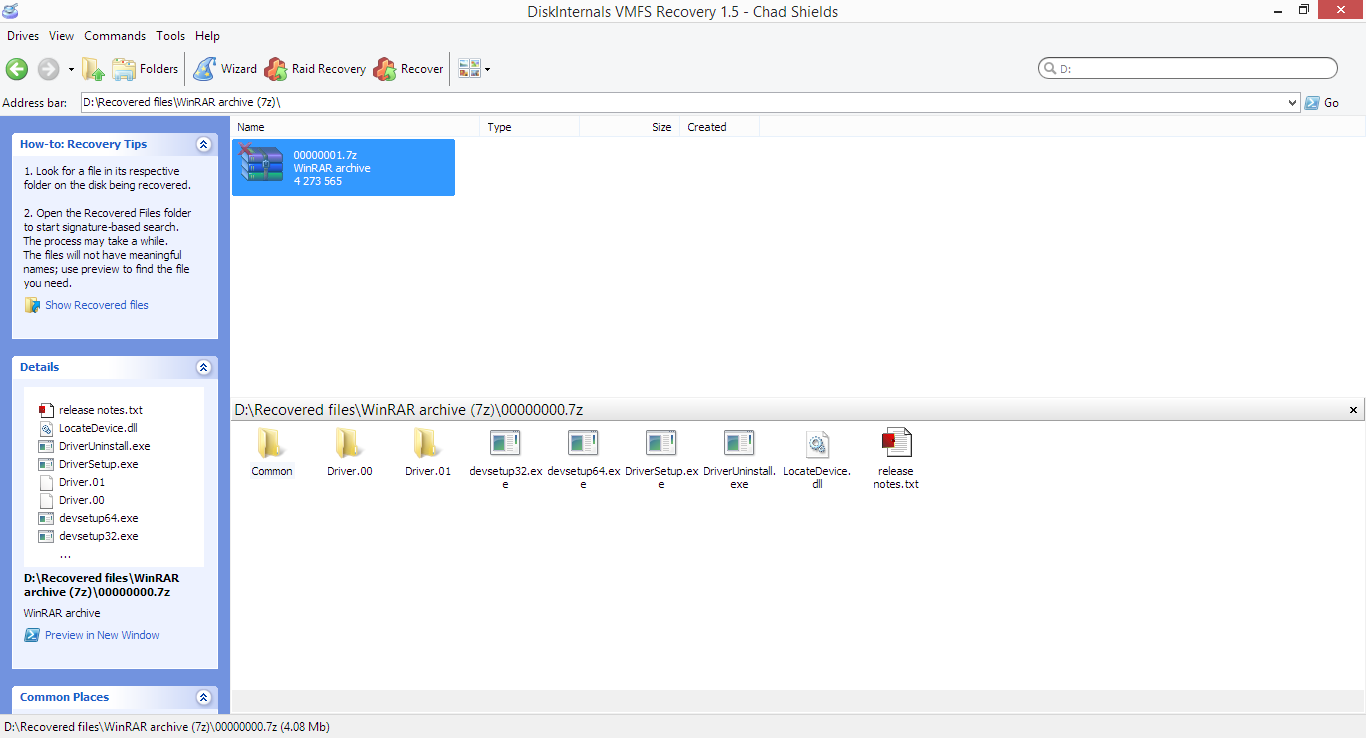
Task: Click the application icon in title bar
Action: click(x=10, y=11)
